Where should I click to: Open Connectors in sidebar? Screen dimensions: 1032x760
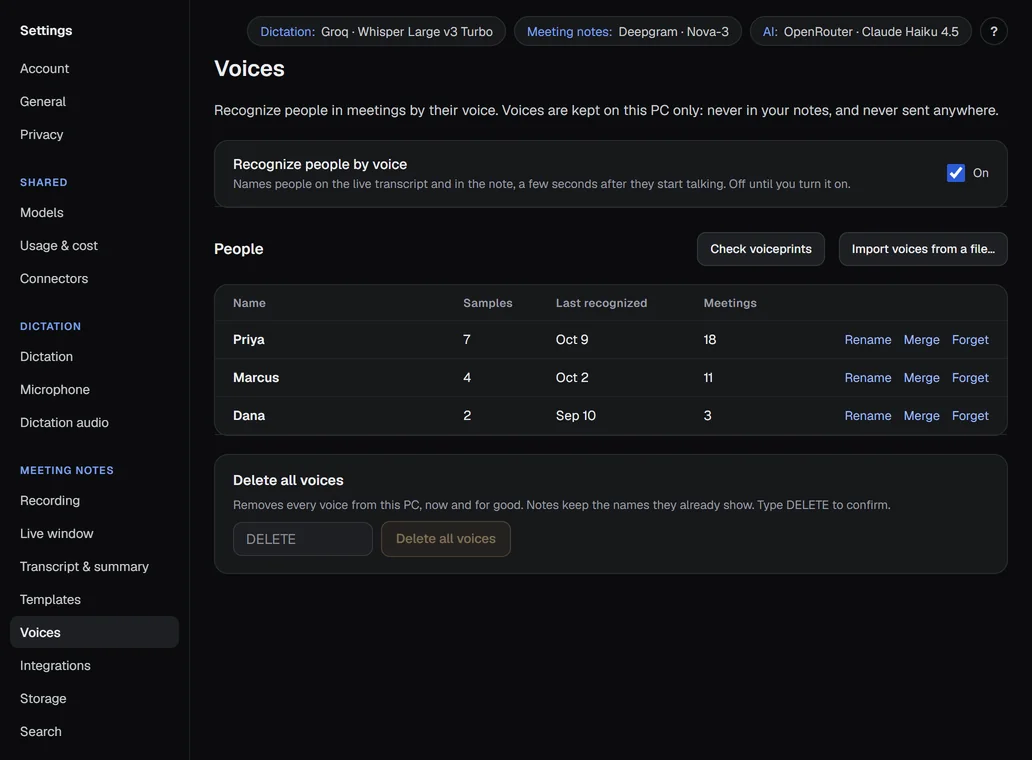click(94, 278)
